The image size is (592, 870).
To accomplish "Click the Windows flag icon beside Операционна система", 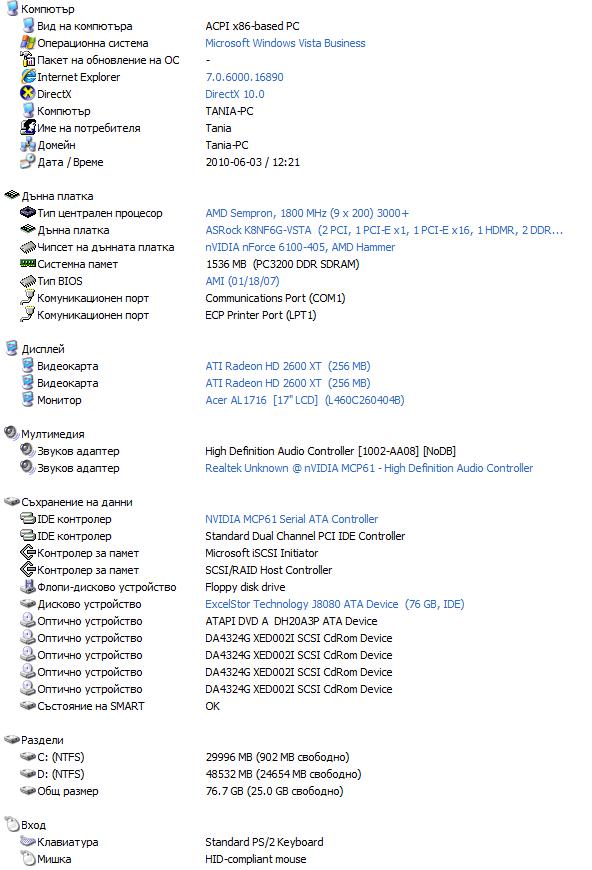I will 28,42.
